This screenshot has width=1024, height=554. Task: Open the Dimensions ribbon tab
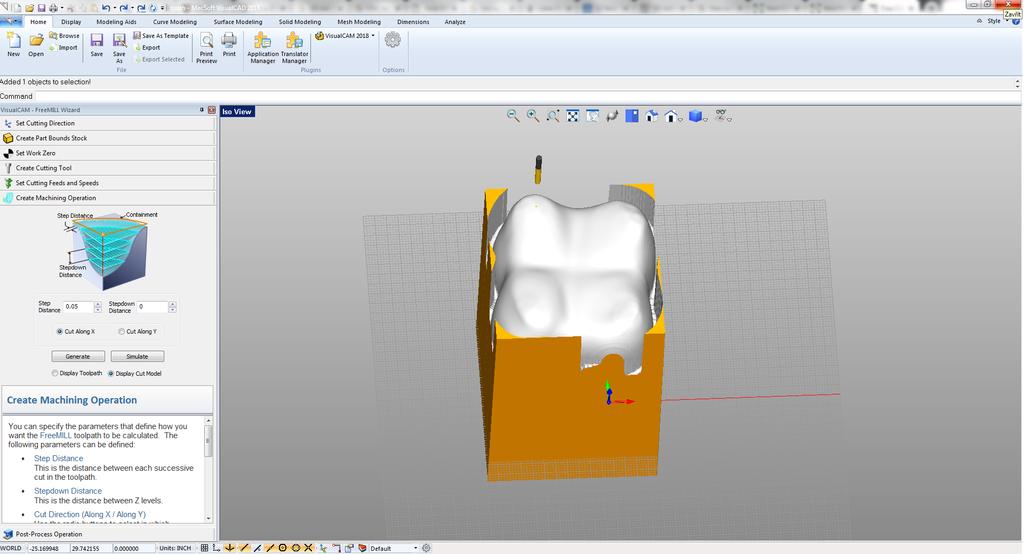413,22
